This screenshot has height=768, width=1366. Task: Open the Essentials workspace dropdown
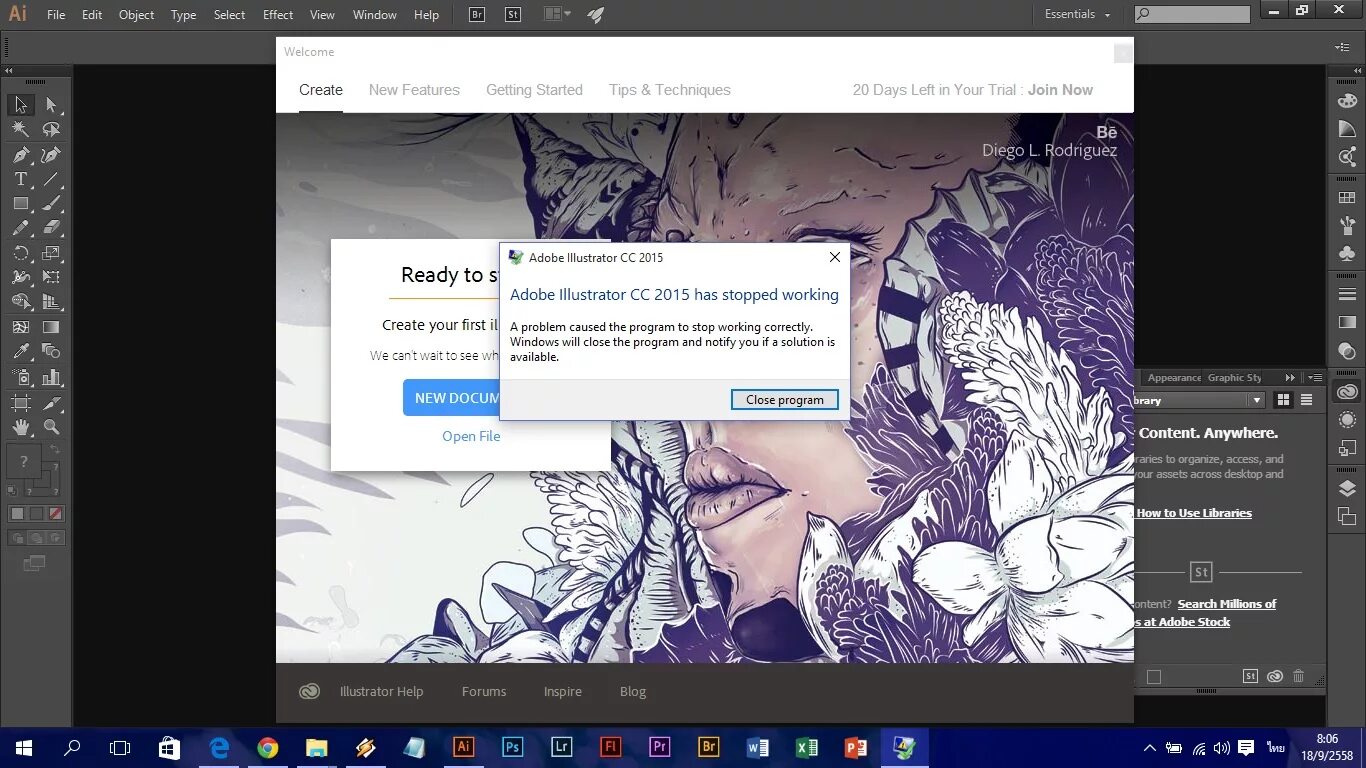1078,14
